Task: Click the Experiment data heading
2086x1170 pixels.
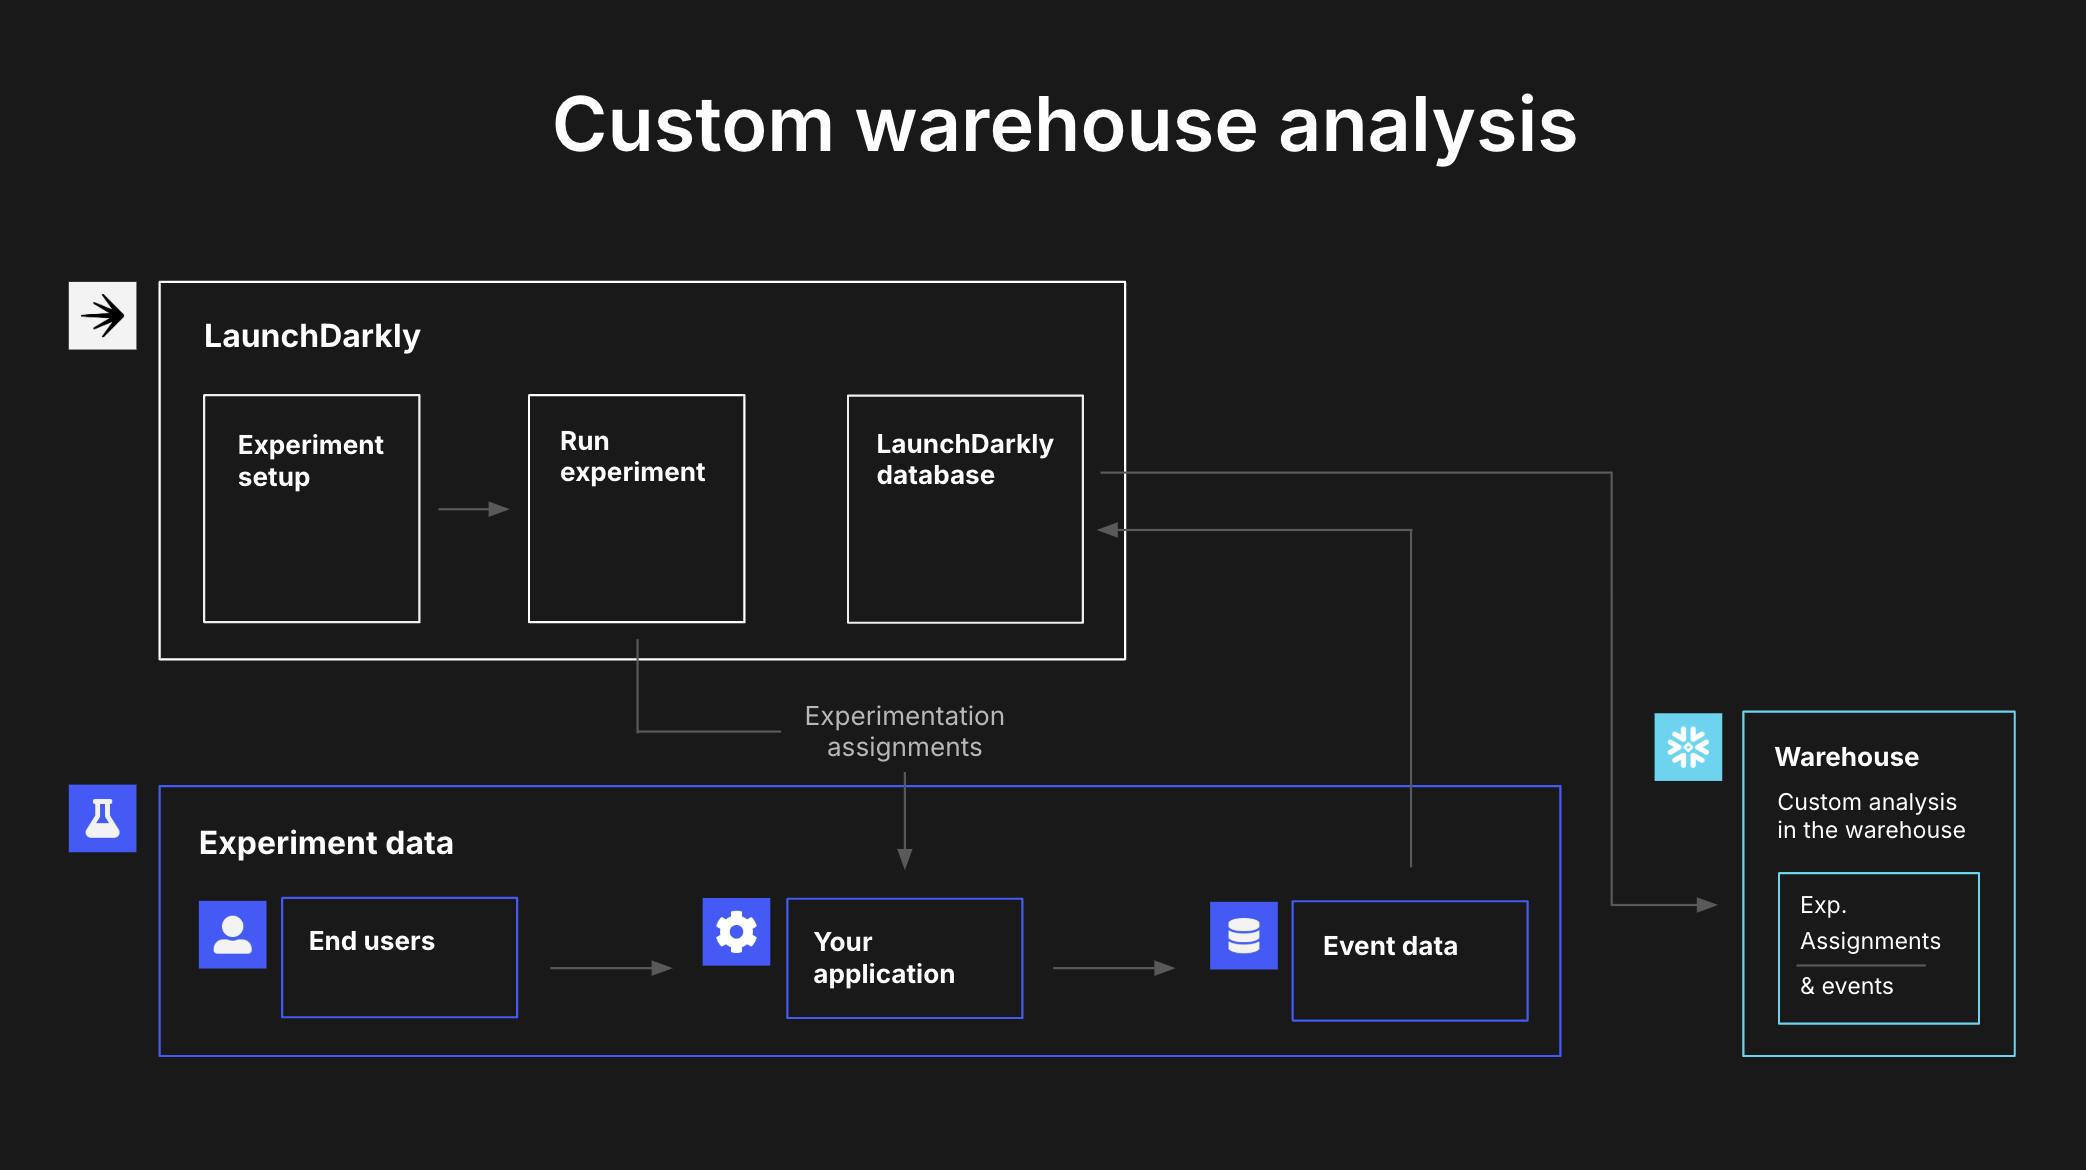Action: (326, 843)
